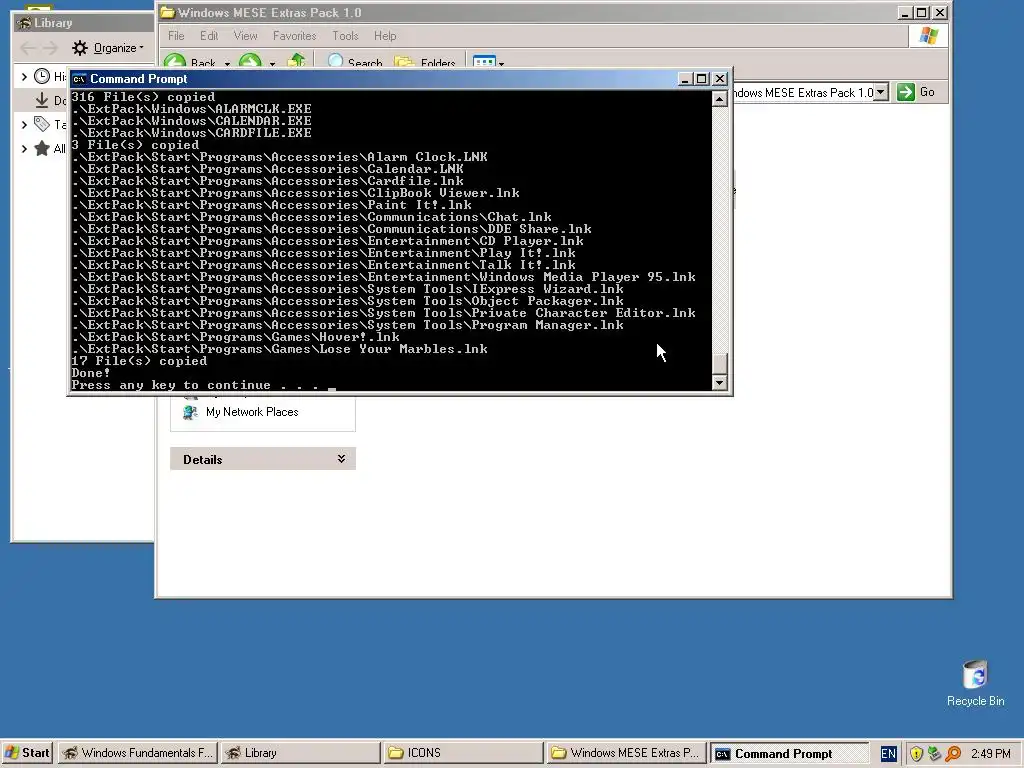This screenshot has height=768, width=1024.
Task: Open the View menu in Explorer
Action: [x=246, y=36]
